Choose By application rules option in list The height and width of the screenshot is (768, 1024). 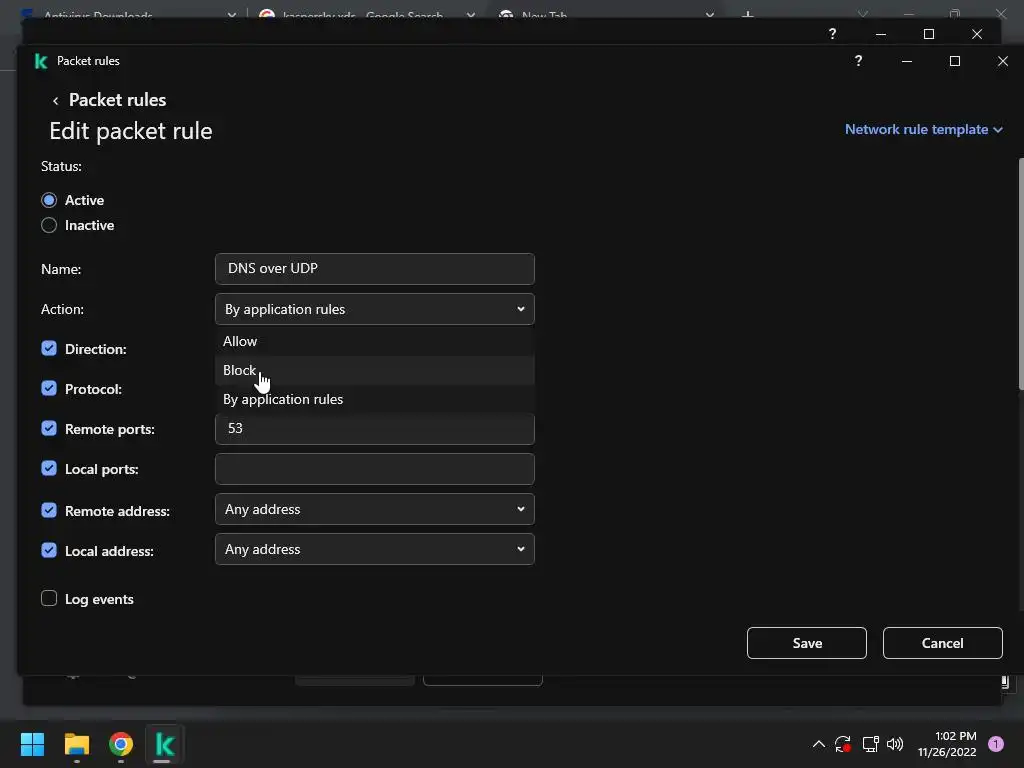(x=375, y=399)
